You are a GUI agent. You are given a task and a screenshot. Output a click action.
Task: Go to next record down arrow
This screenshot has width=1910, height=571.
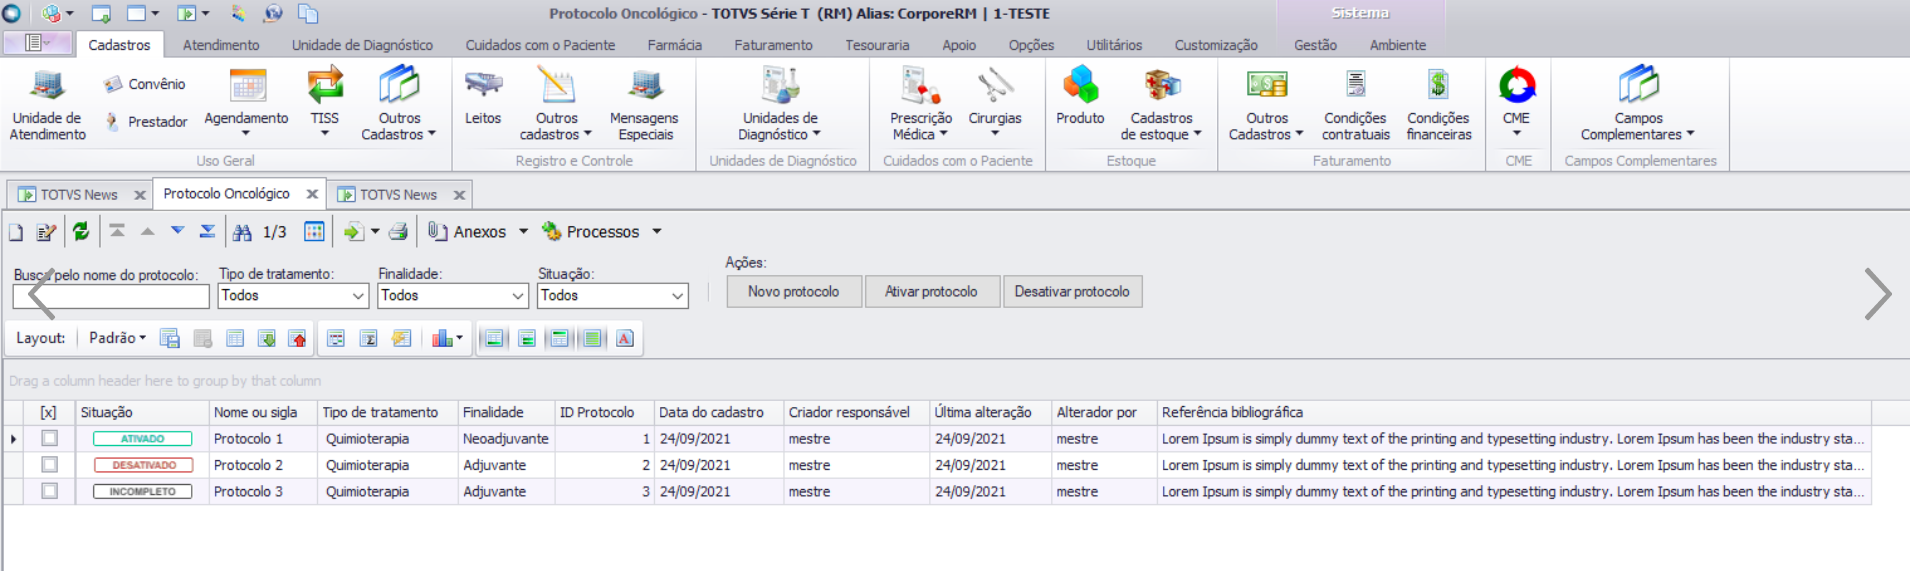tap(177, 231)
